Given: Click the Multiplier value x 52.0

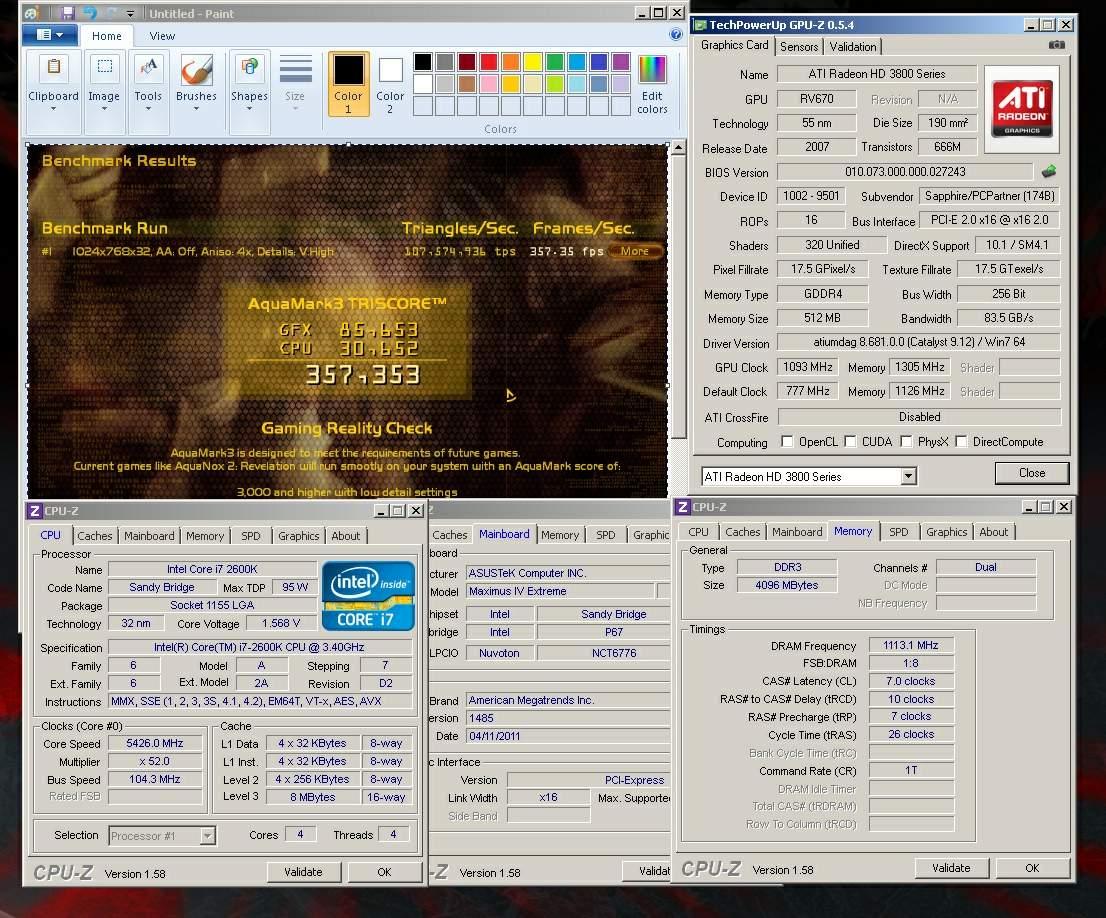Looking at the screenshot, I should [x=154, y=761].
